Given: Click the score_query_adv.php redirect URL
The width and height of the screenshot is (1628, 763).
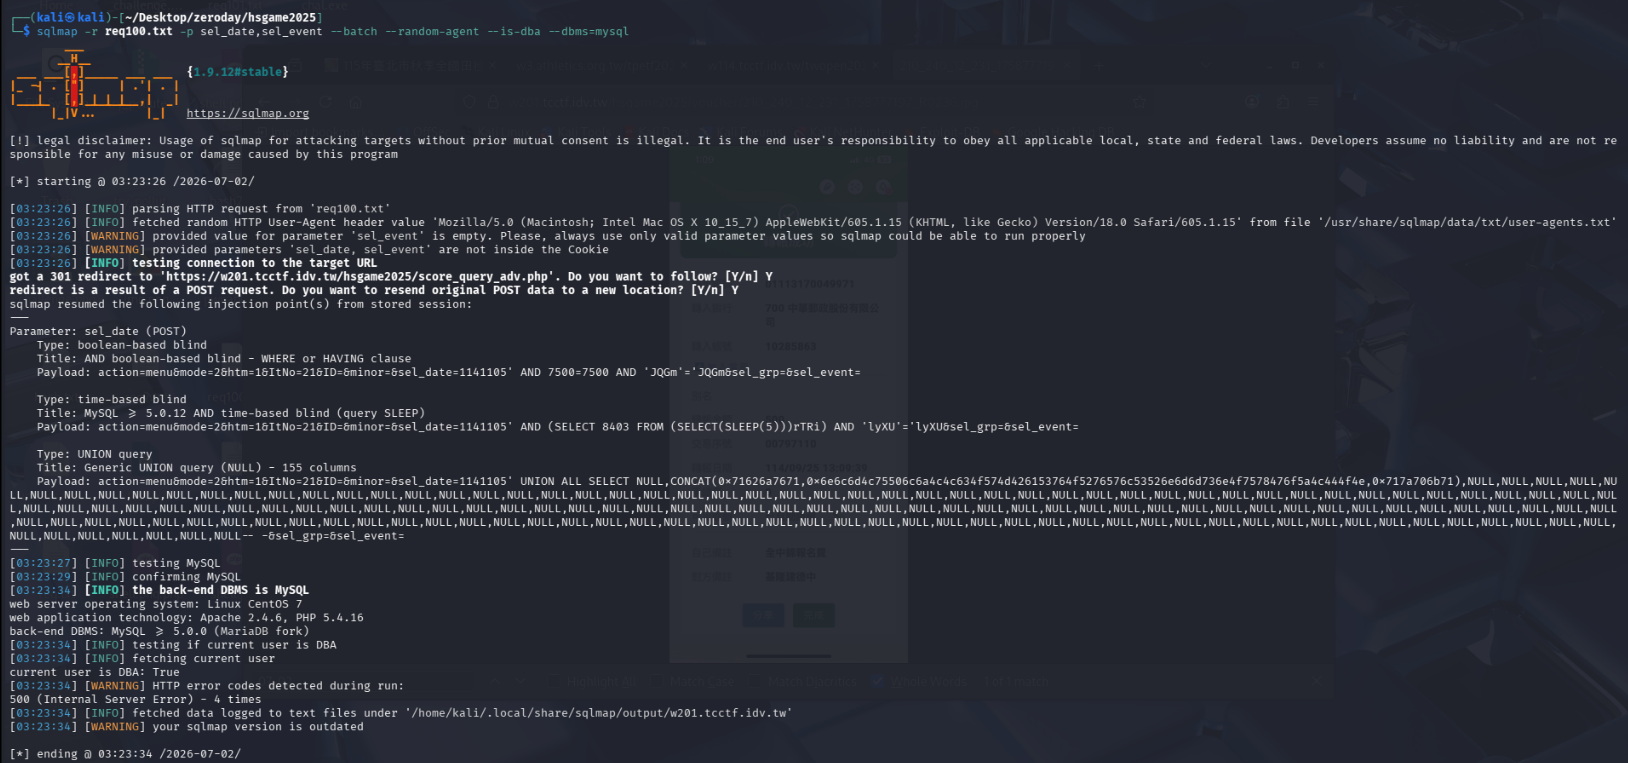Looking at the screenshot, I should pos(358,277).
